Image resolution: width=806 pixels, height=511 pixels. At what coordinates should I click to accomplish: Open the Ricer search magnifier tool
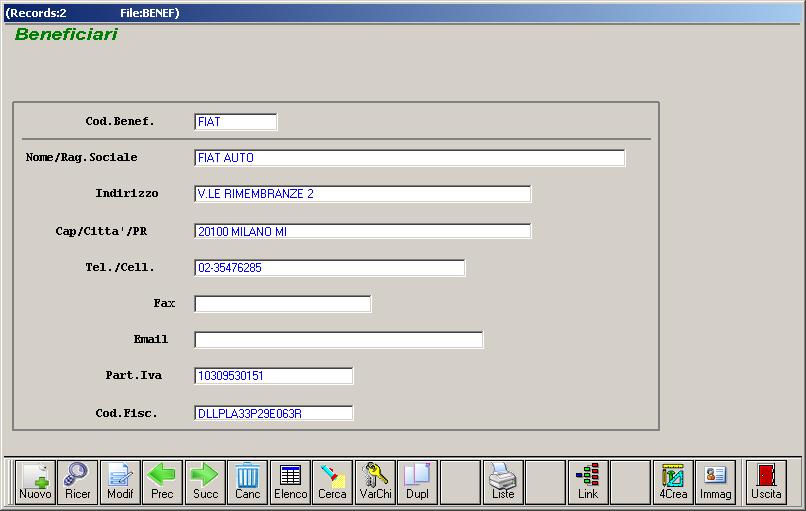78,482
